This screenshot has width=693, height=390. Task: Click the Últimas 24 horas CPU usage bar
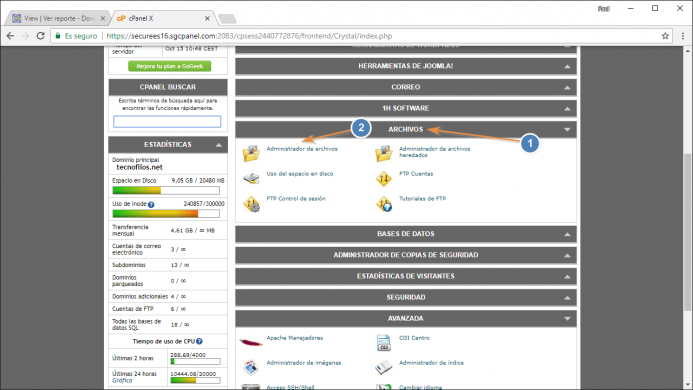[195, 380]
